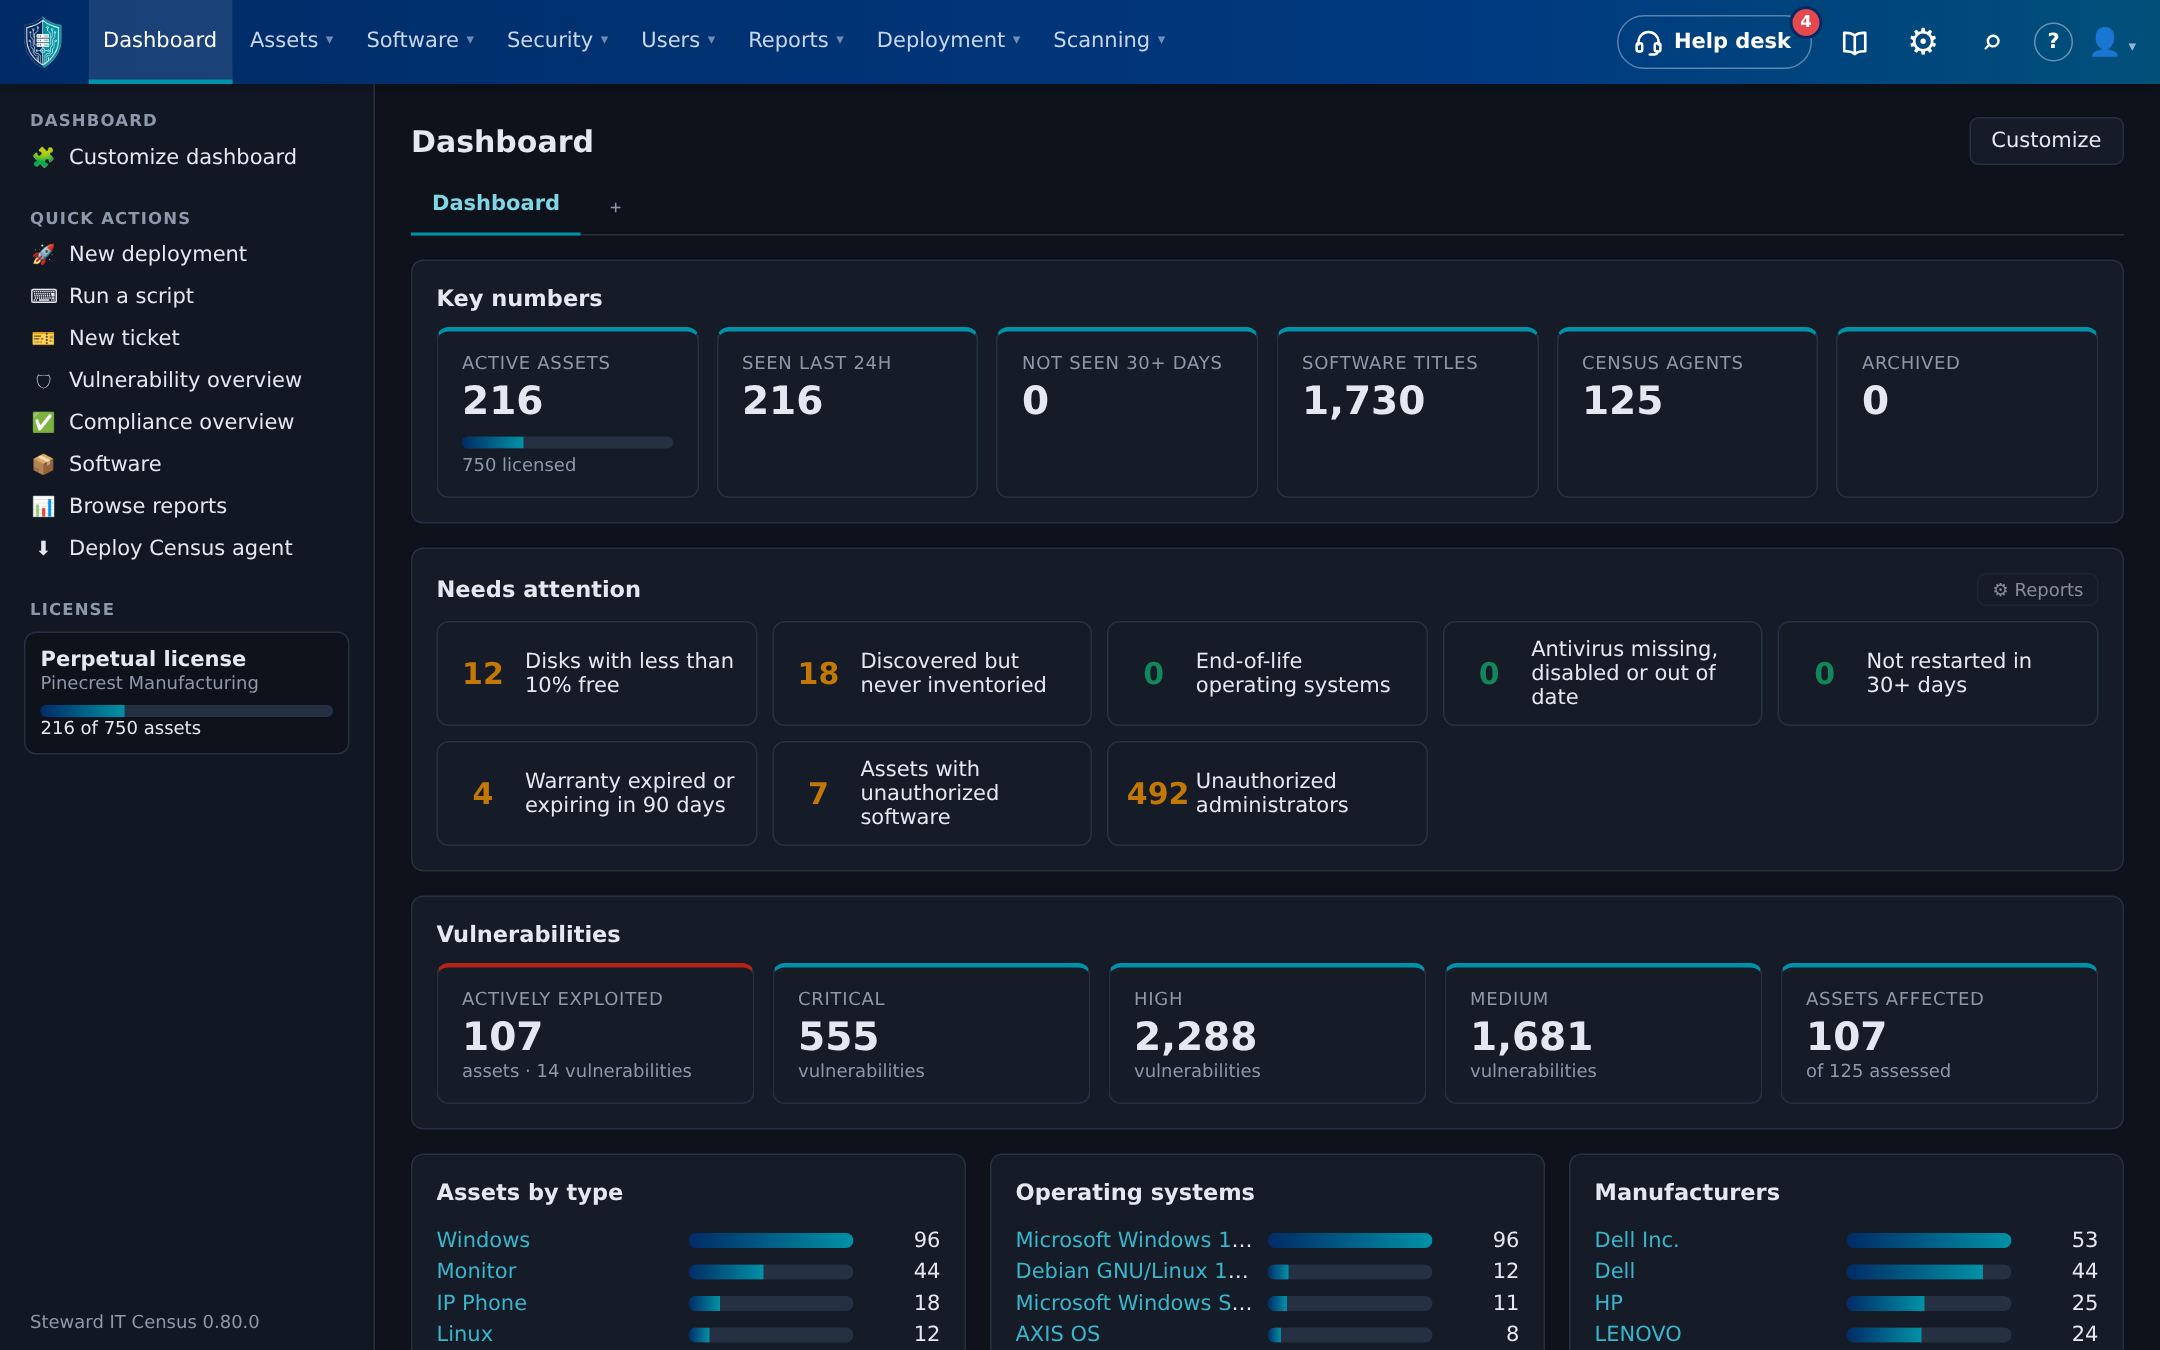Add a new dashboard tab with plus

[616, 207]
